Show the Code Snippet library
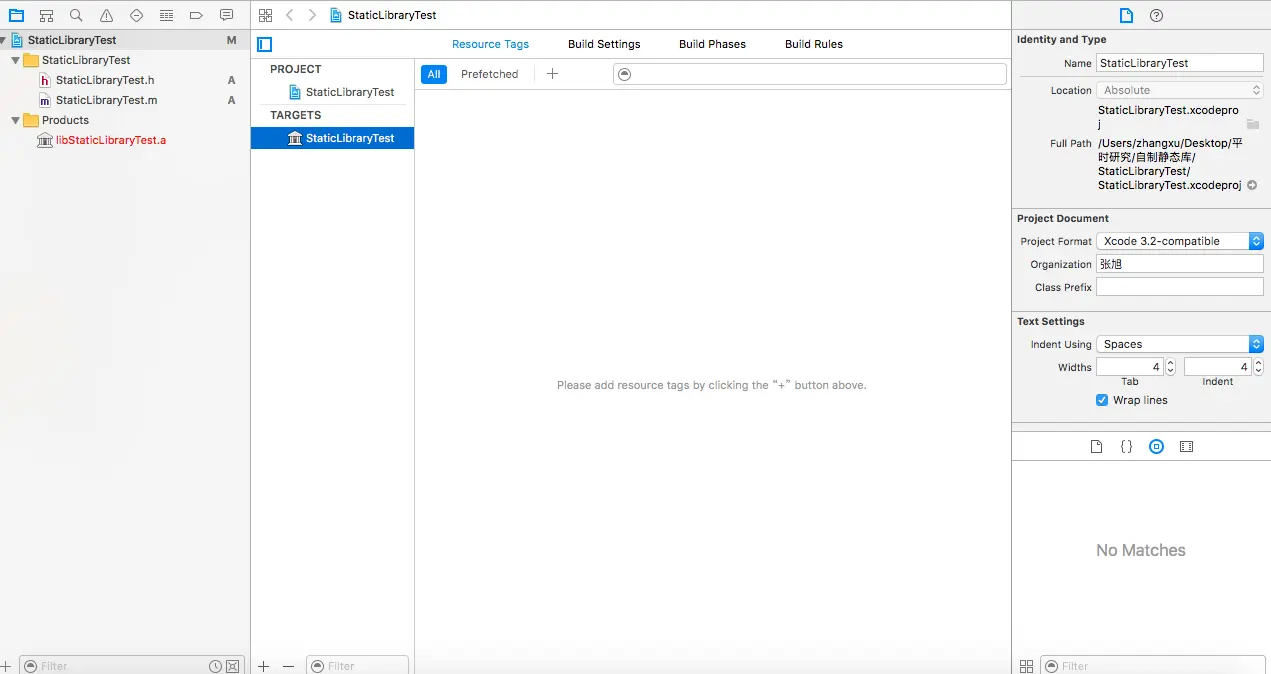 pos(1126,447)
